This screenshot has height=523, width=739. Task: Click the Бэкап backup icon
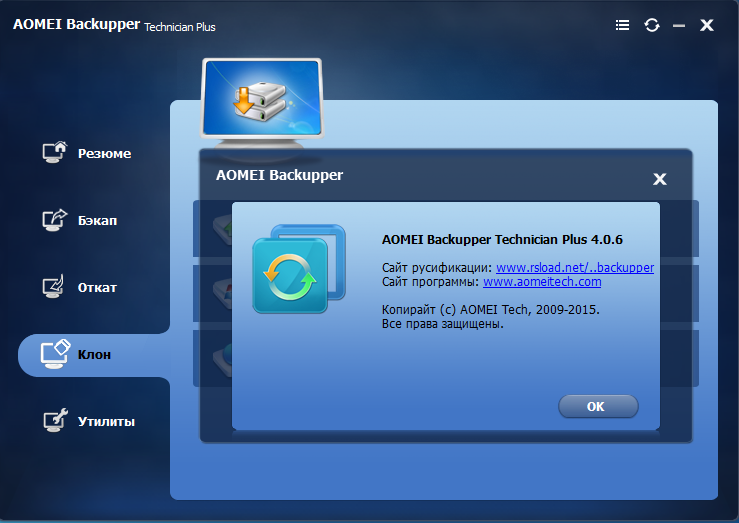pos(55,220)
